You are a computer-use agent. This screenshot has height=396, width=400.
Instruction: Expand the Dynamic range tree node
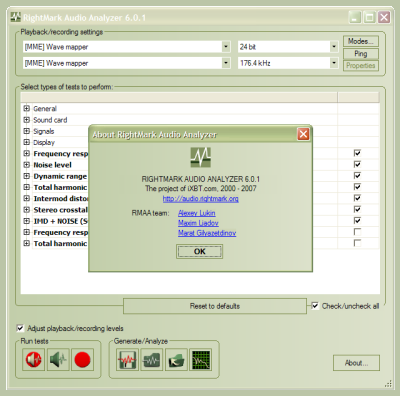tap(27, 176)
